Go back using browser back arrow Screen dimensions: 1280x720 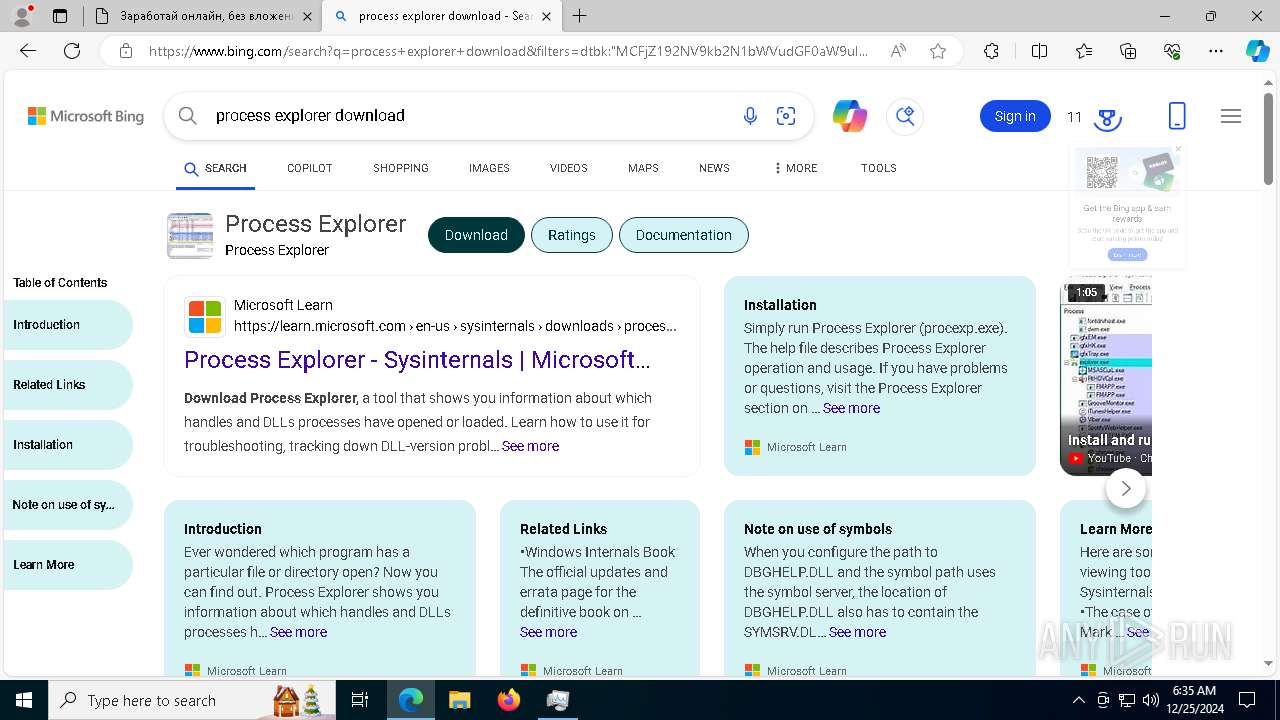(x=28, y=51)
